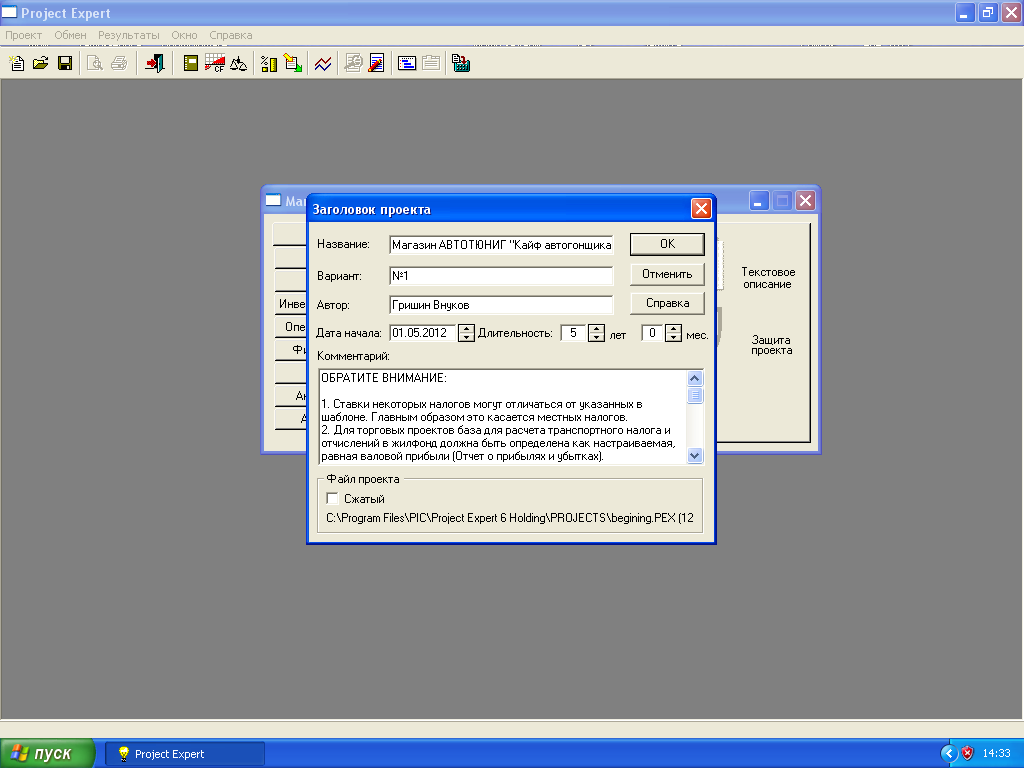
Task: Click the comment scrollbar thumb
Action: [695, 395]
